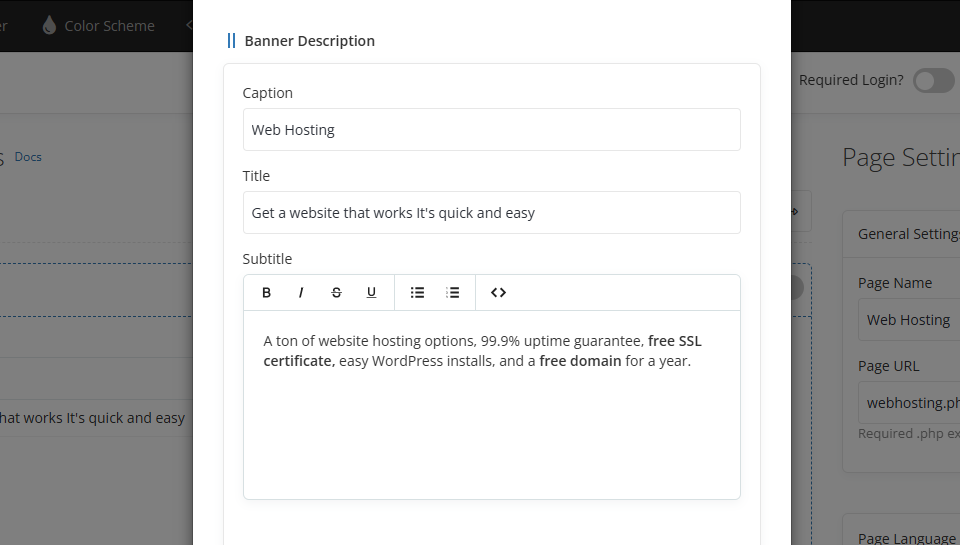Click the Page URL field
The height and width of the screenshot is (545, 960).
click(908, 403)
